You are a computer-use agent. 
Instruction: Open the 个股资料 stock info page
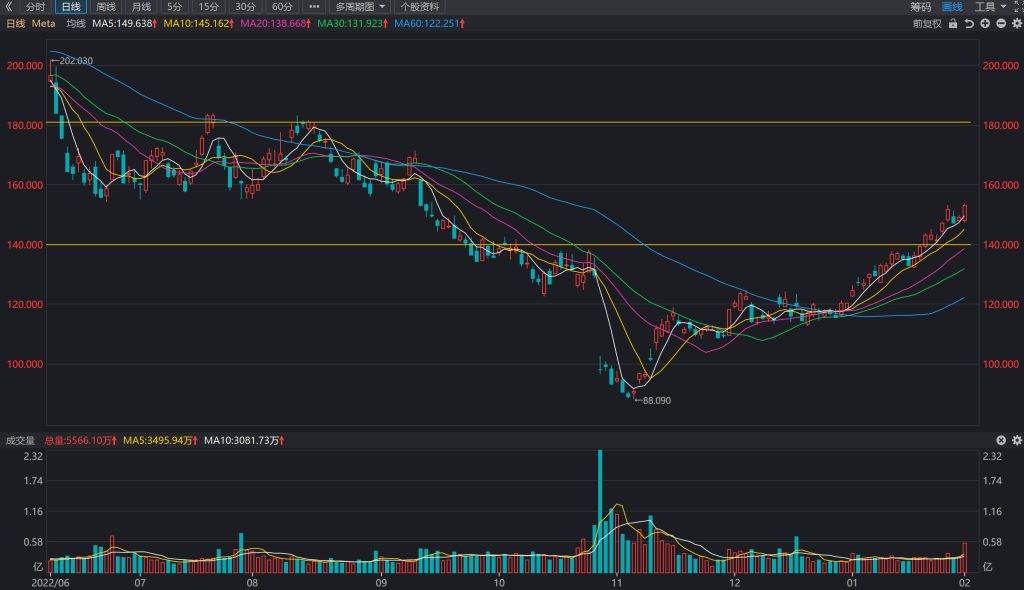tap(419, 7)
